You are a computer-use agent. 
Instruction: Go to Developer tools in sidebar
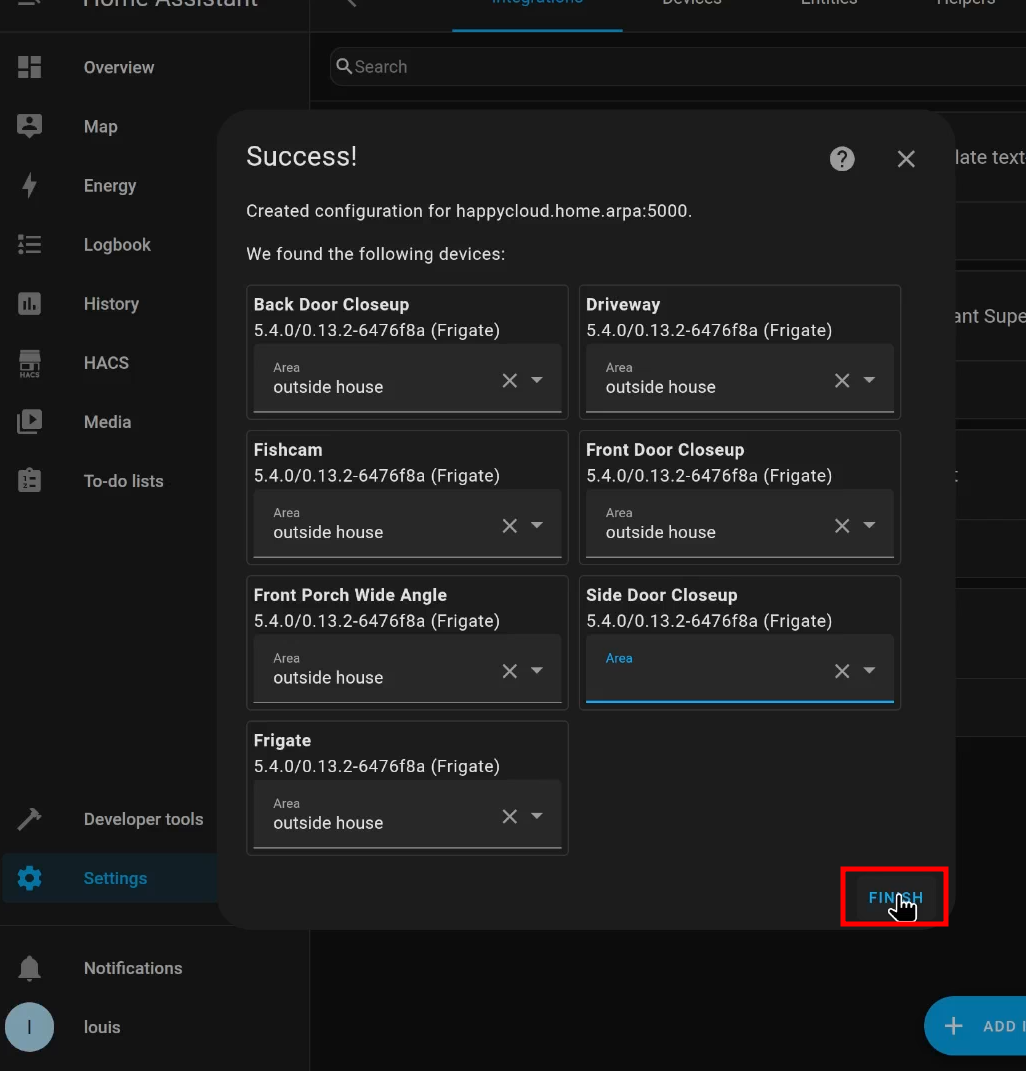pyautogui.click(x=143, y=819)
